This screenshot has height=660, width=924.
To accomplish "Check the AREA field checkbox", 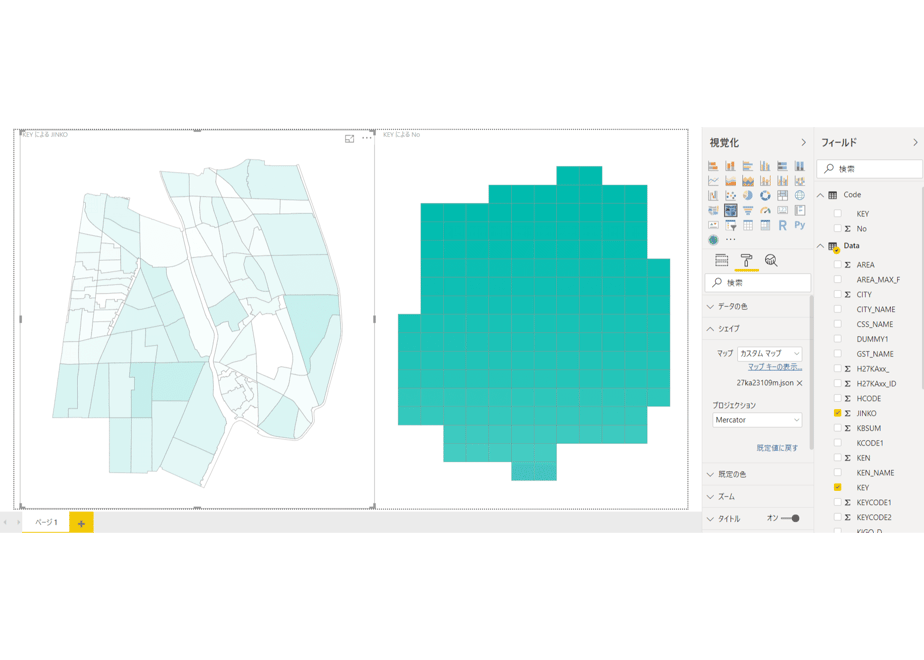I will pos(837,265).
